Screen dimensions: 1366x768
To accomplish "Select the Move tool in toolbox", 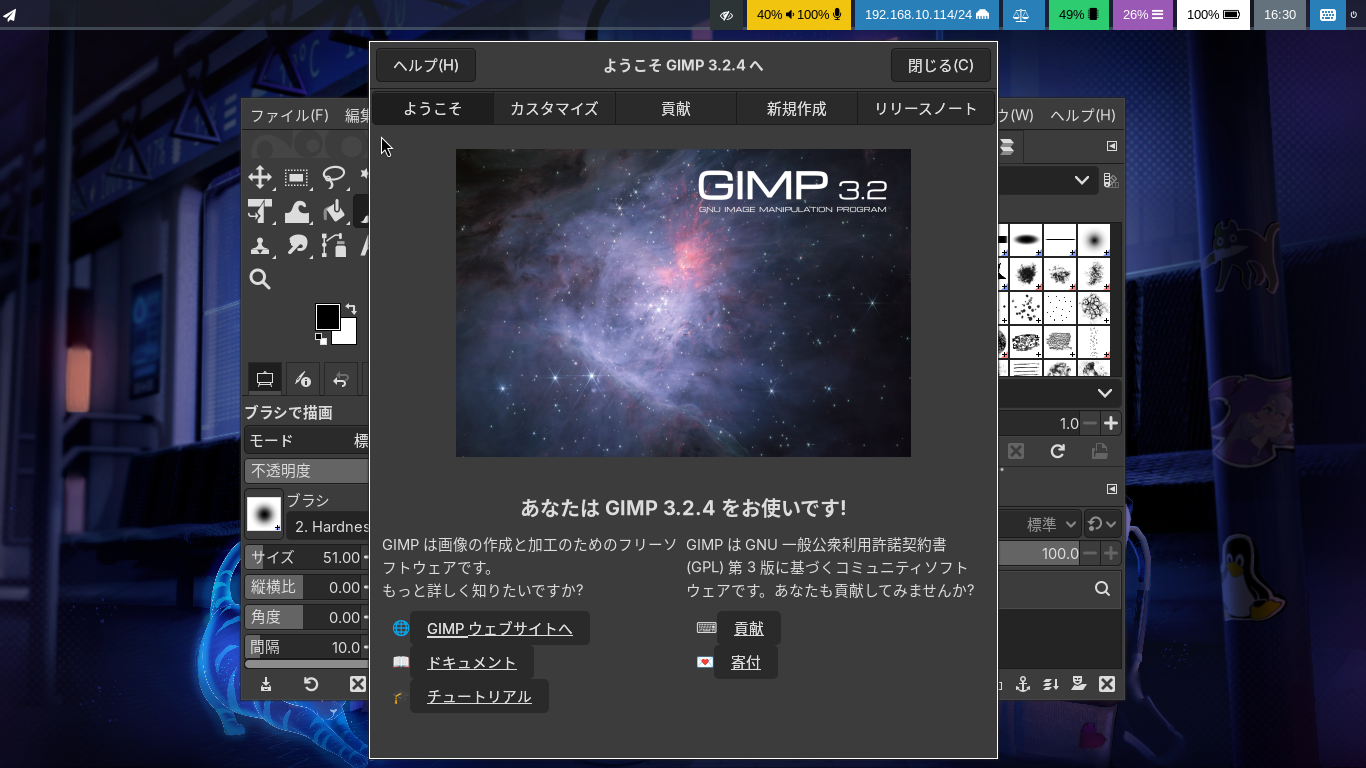I will click(x=260, y=178).
